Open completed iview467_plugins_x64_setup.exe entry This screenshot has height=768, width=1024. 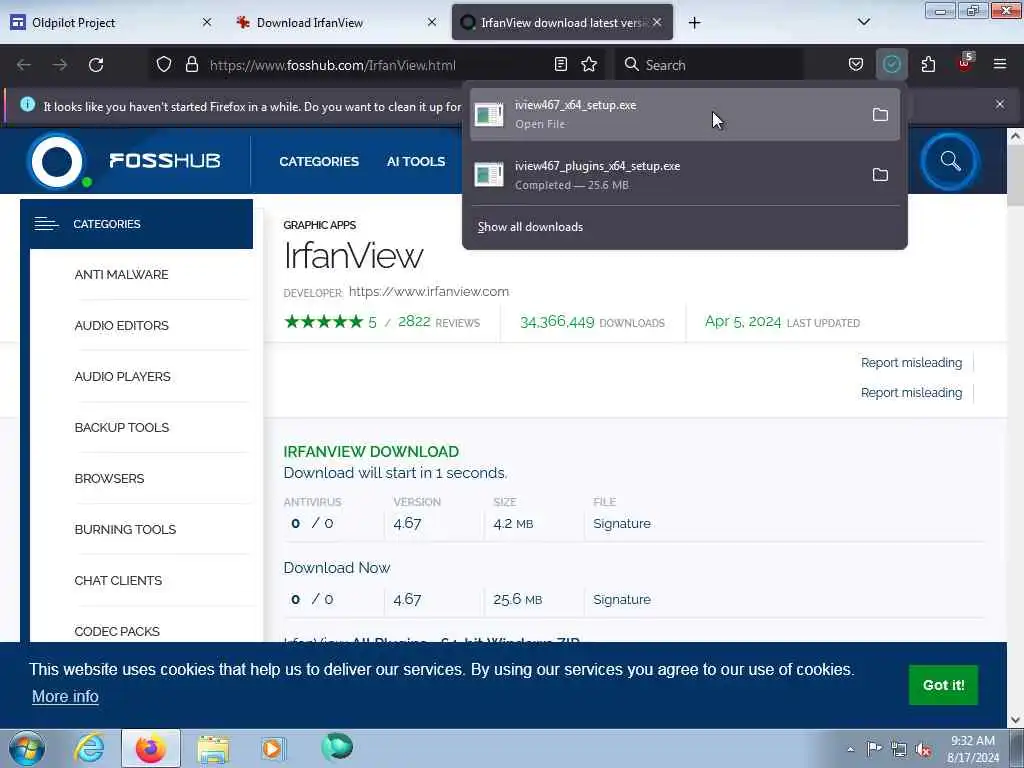click(684, 175)
